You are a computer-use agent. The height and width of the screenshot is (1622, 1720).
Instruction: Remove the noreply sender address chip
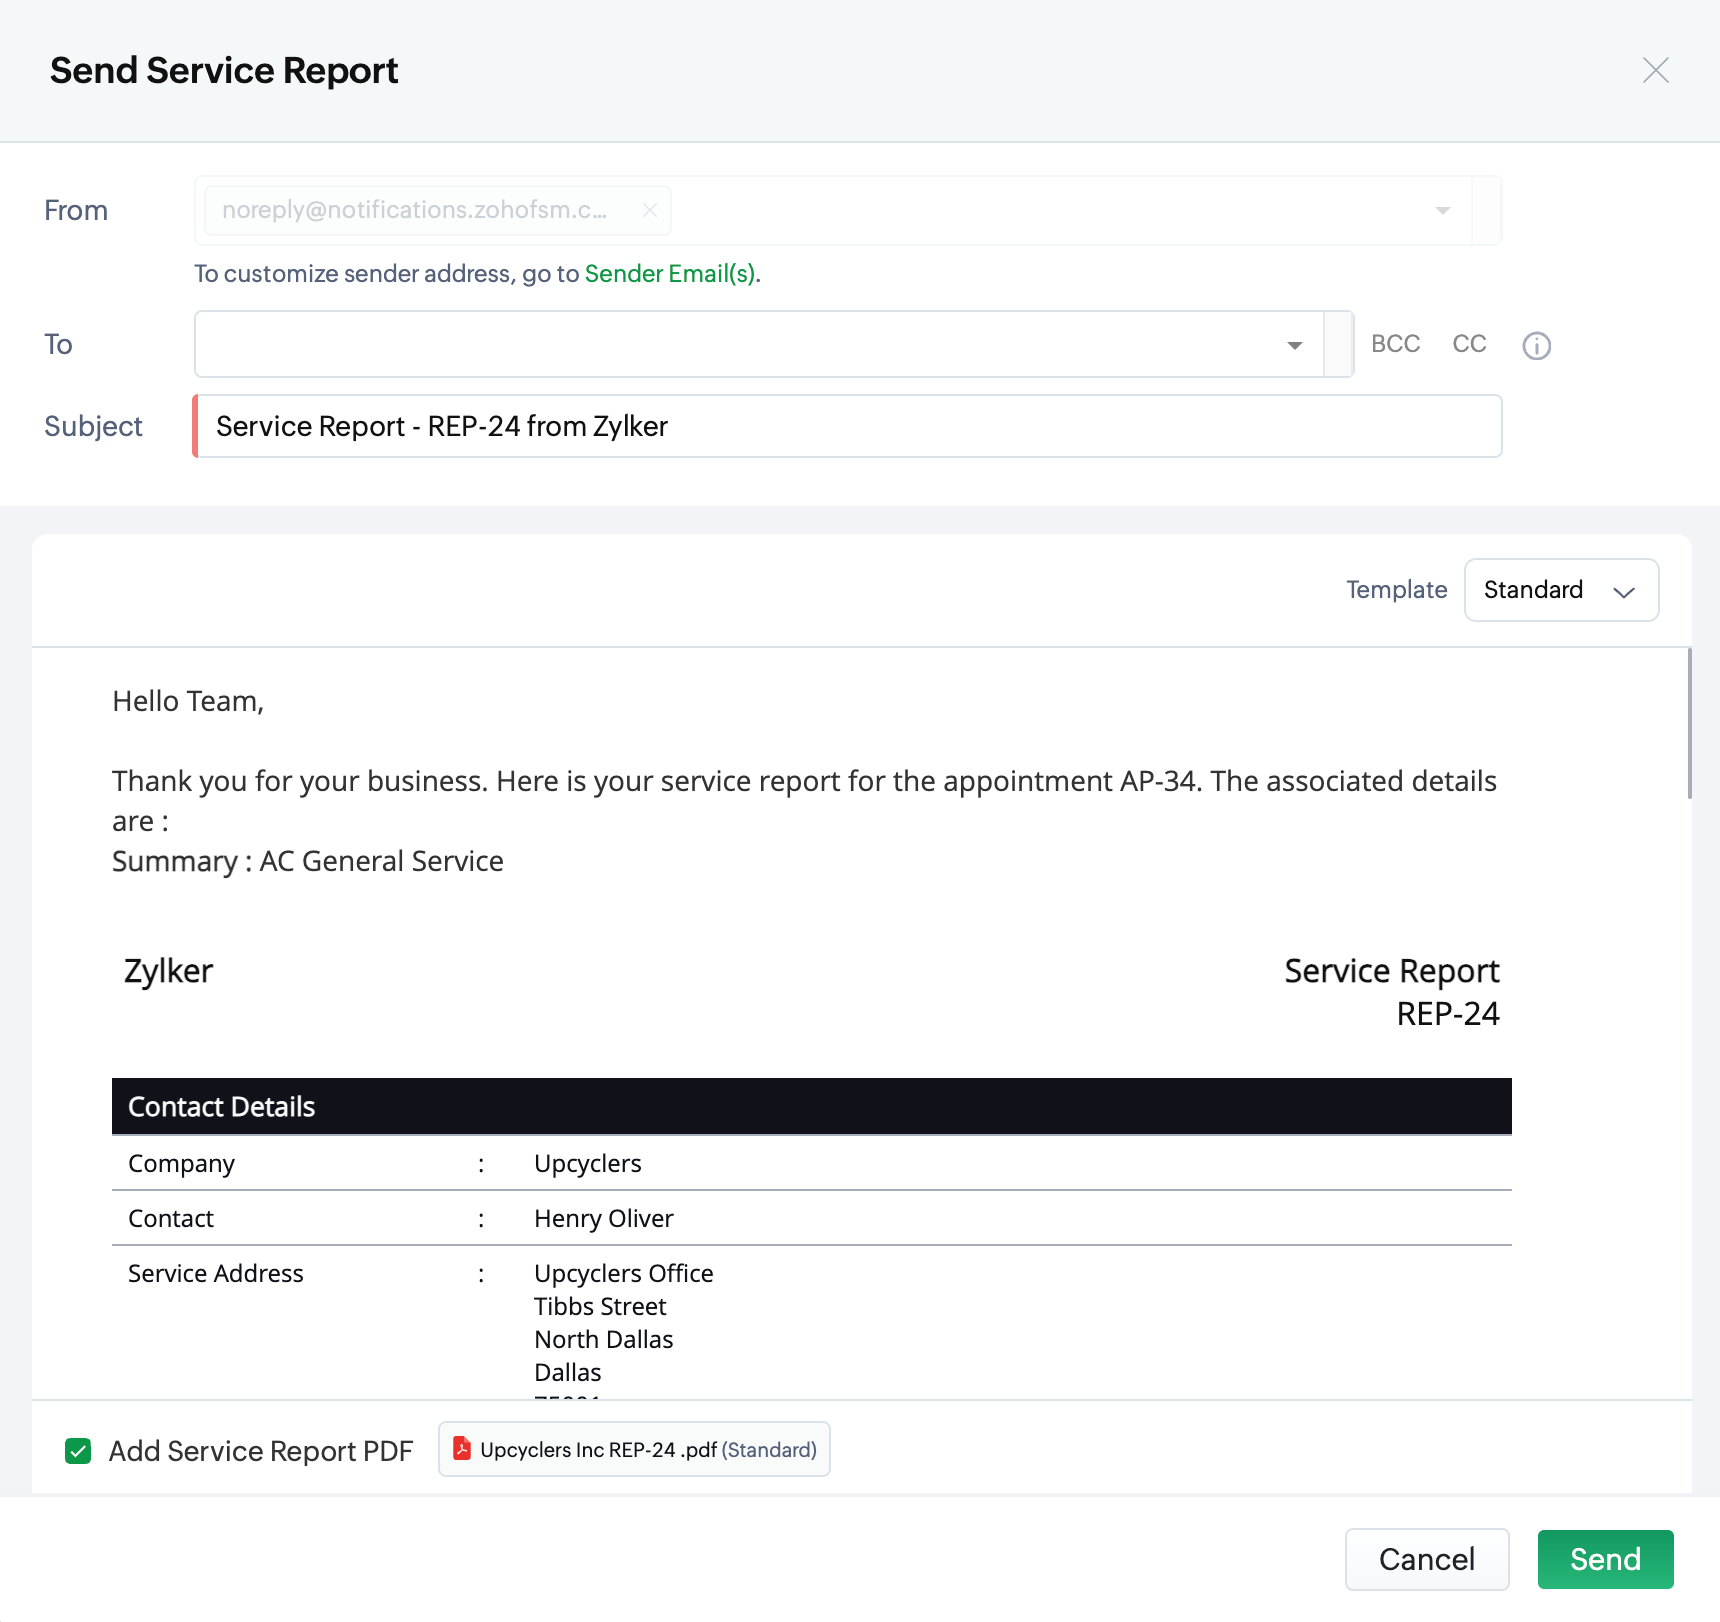tap(650, 210)
